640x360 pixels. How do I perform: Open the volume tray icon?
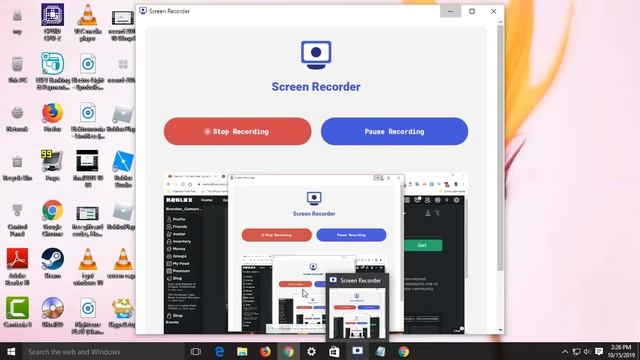587,351
